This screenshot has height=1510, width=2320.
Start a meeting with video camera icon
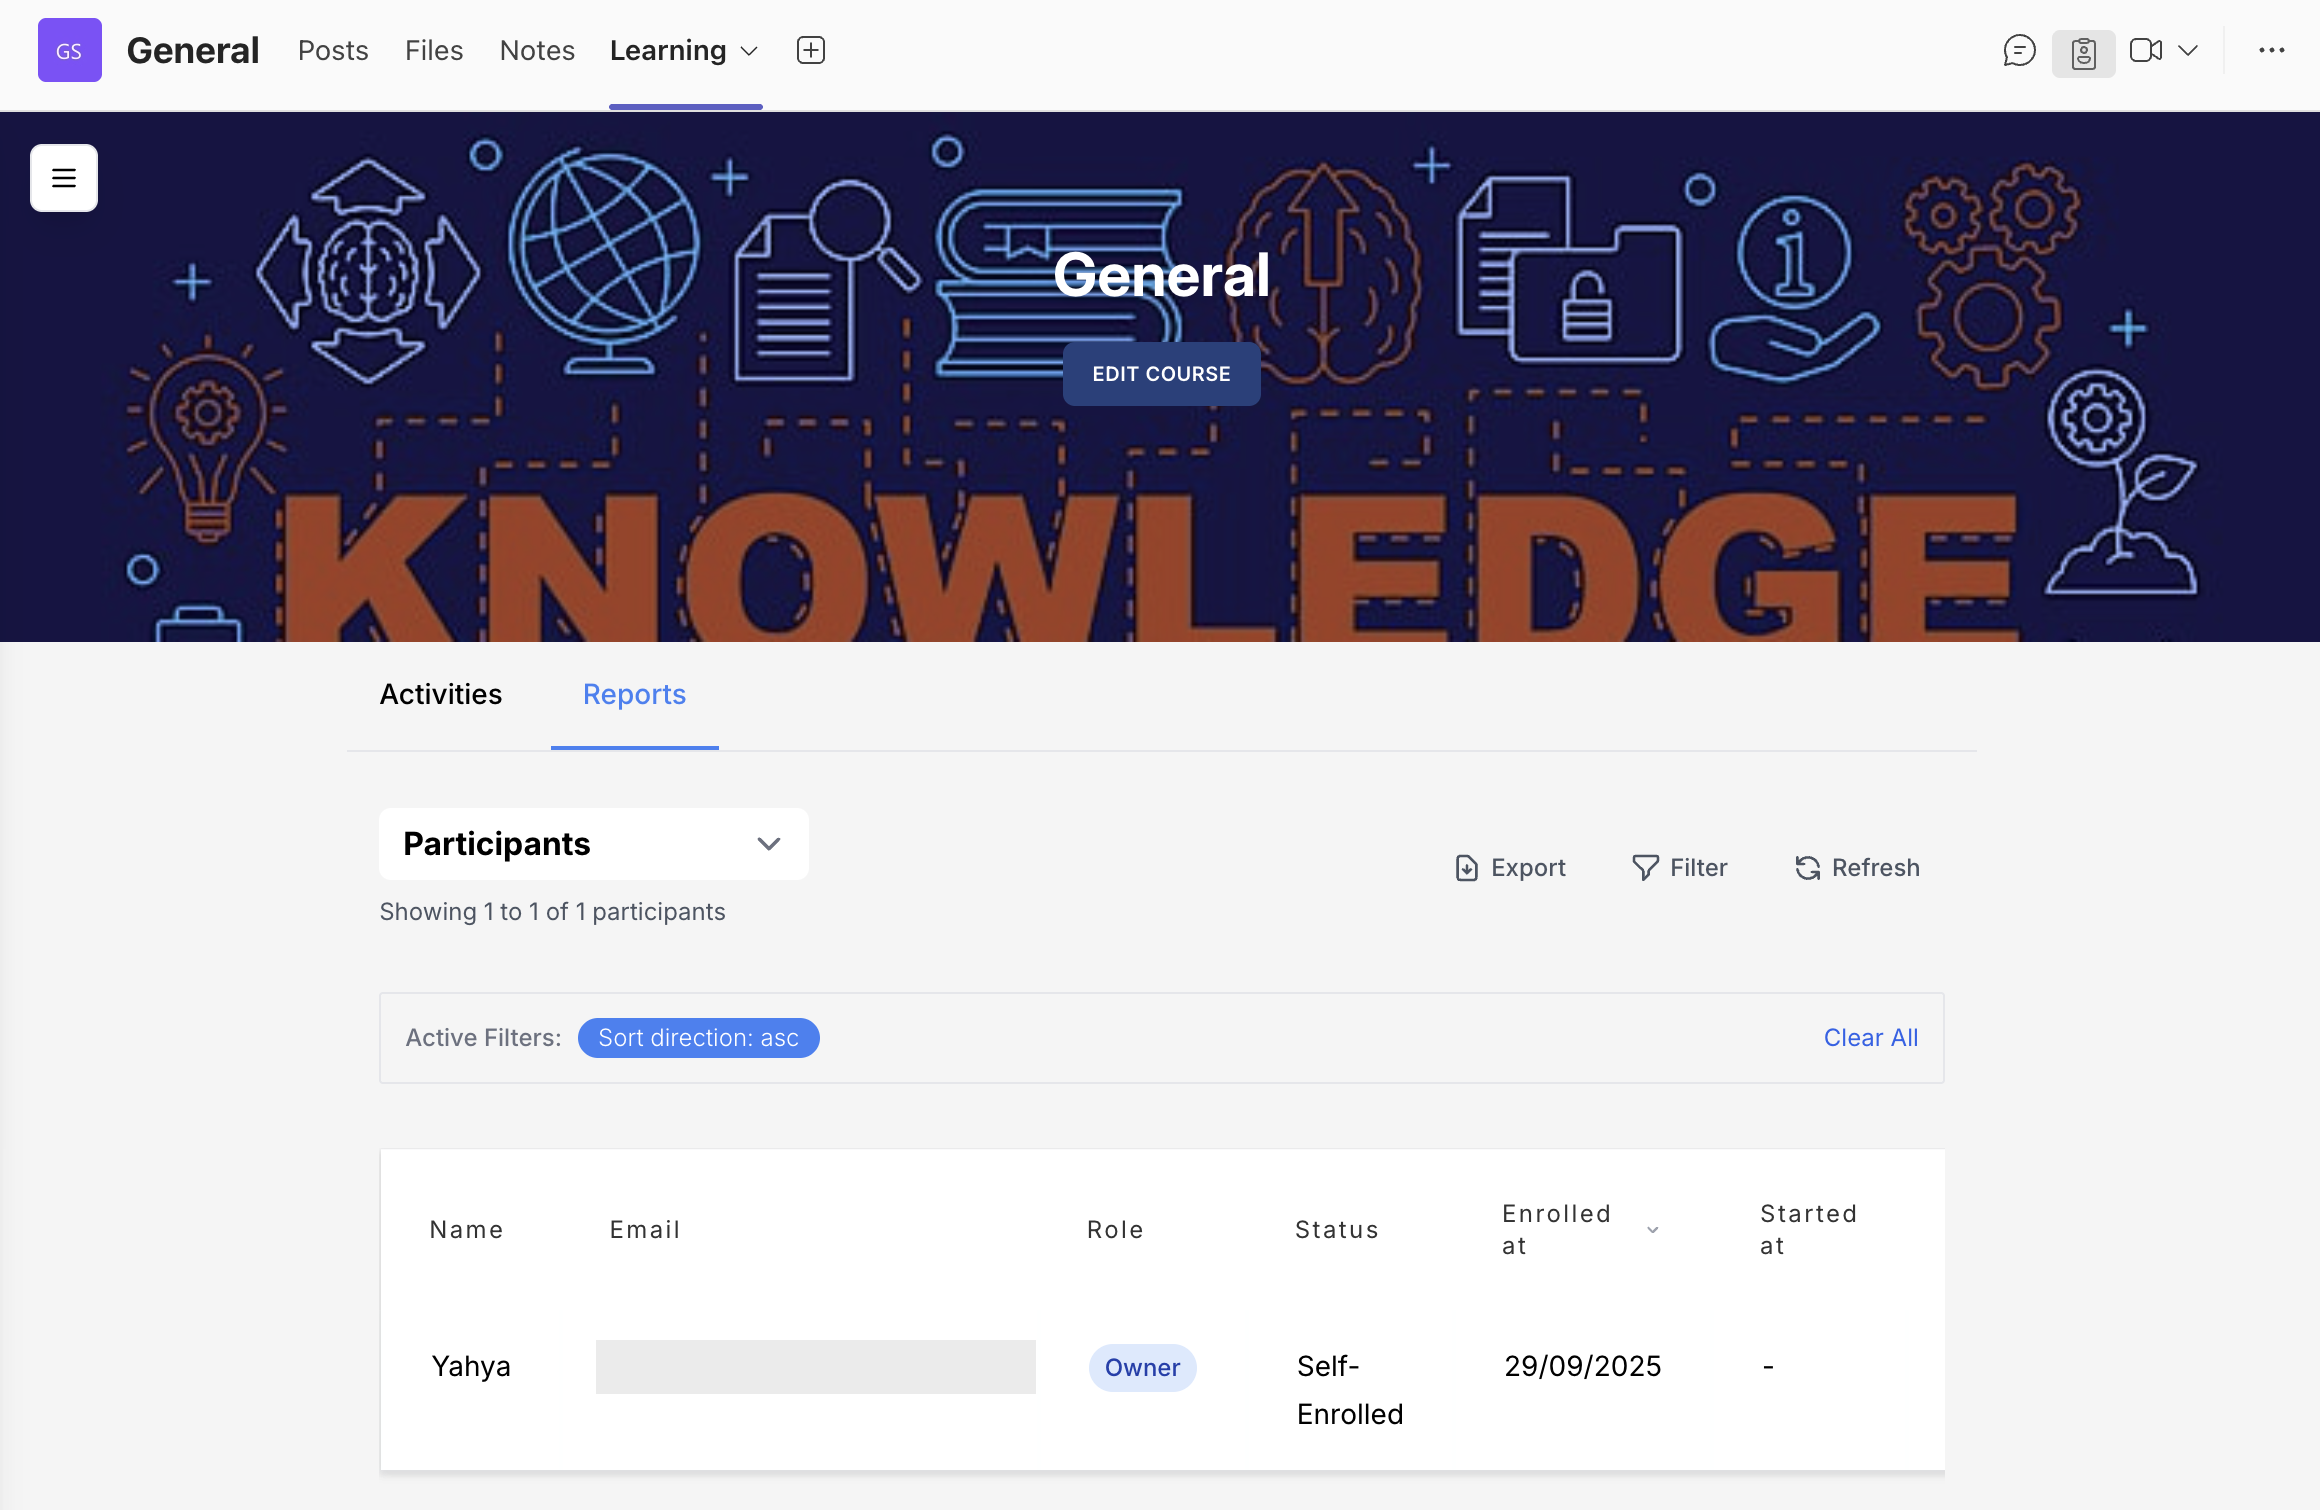coord(2145,50)
